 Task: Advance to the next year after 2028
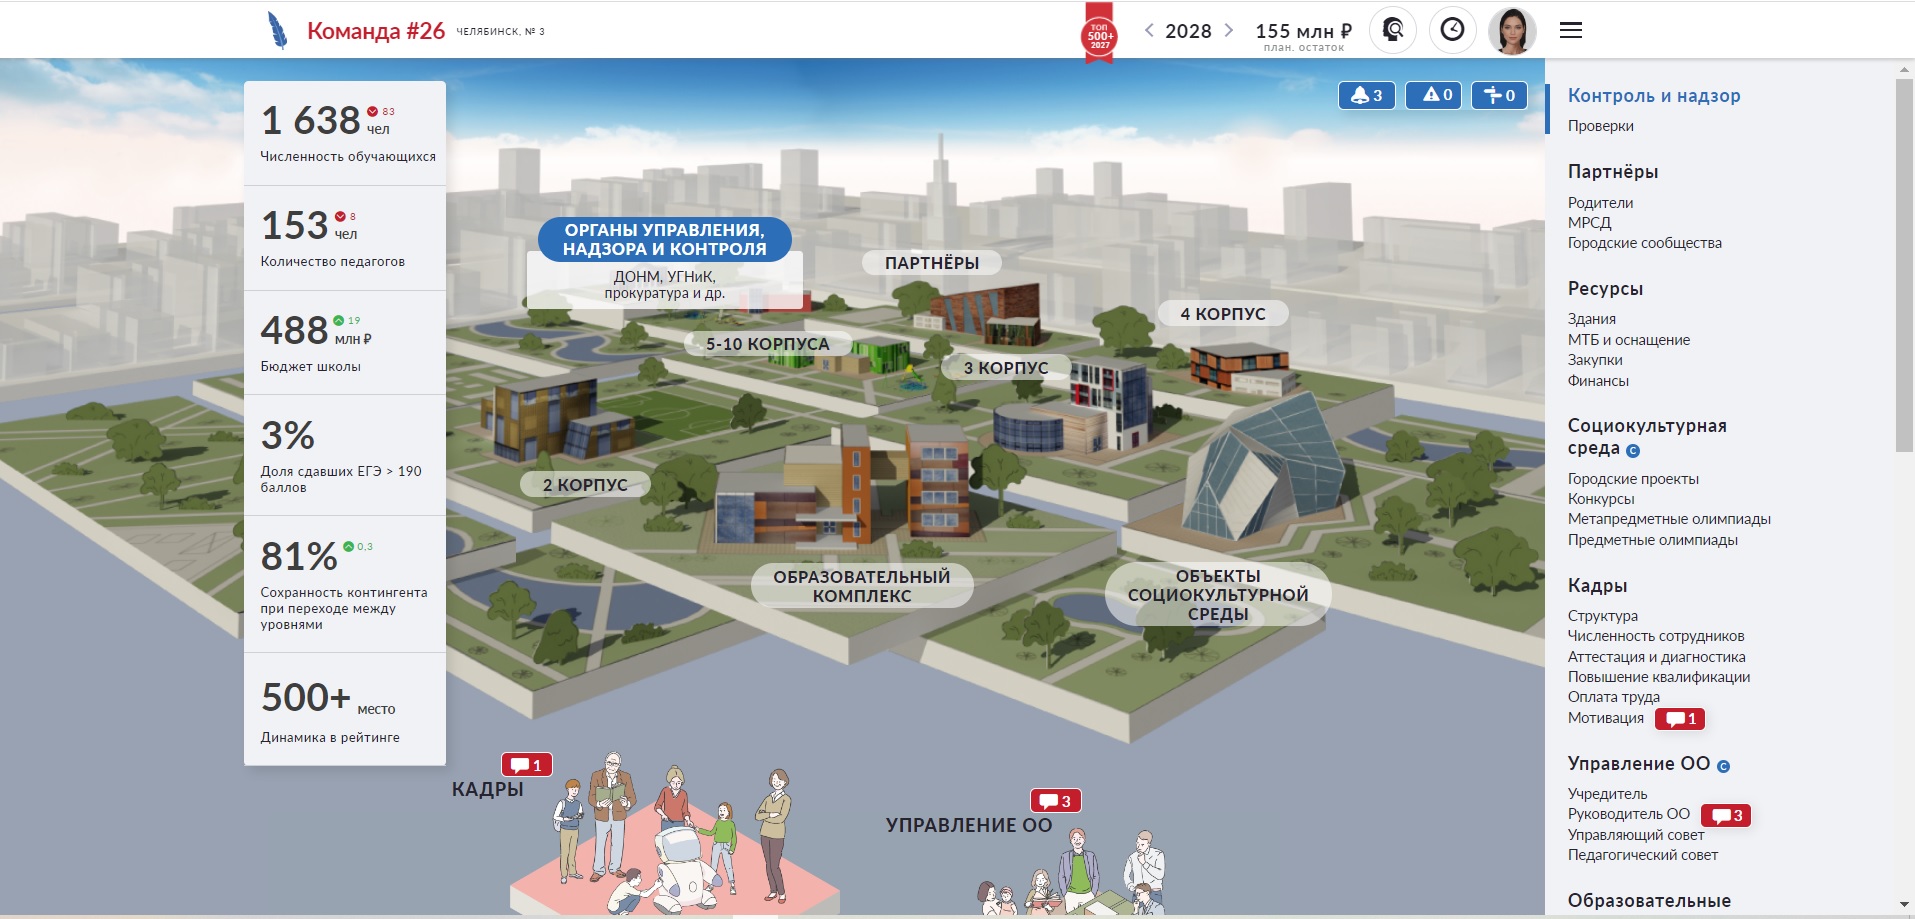pyautogui.click(x=1229, y=30)
